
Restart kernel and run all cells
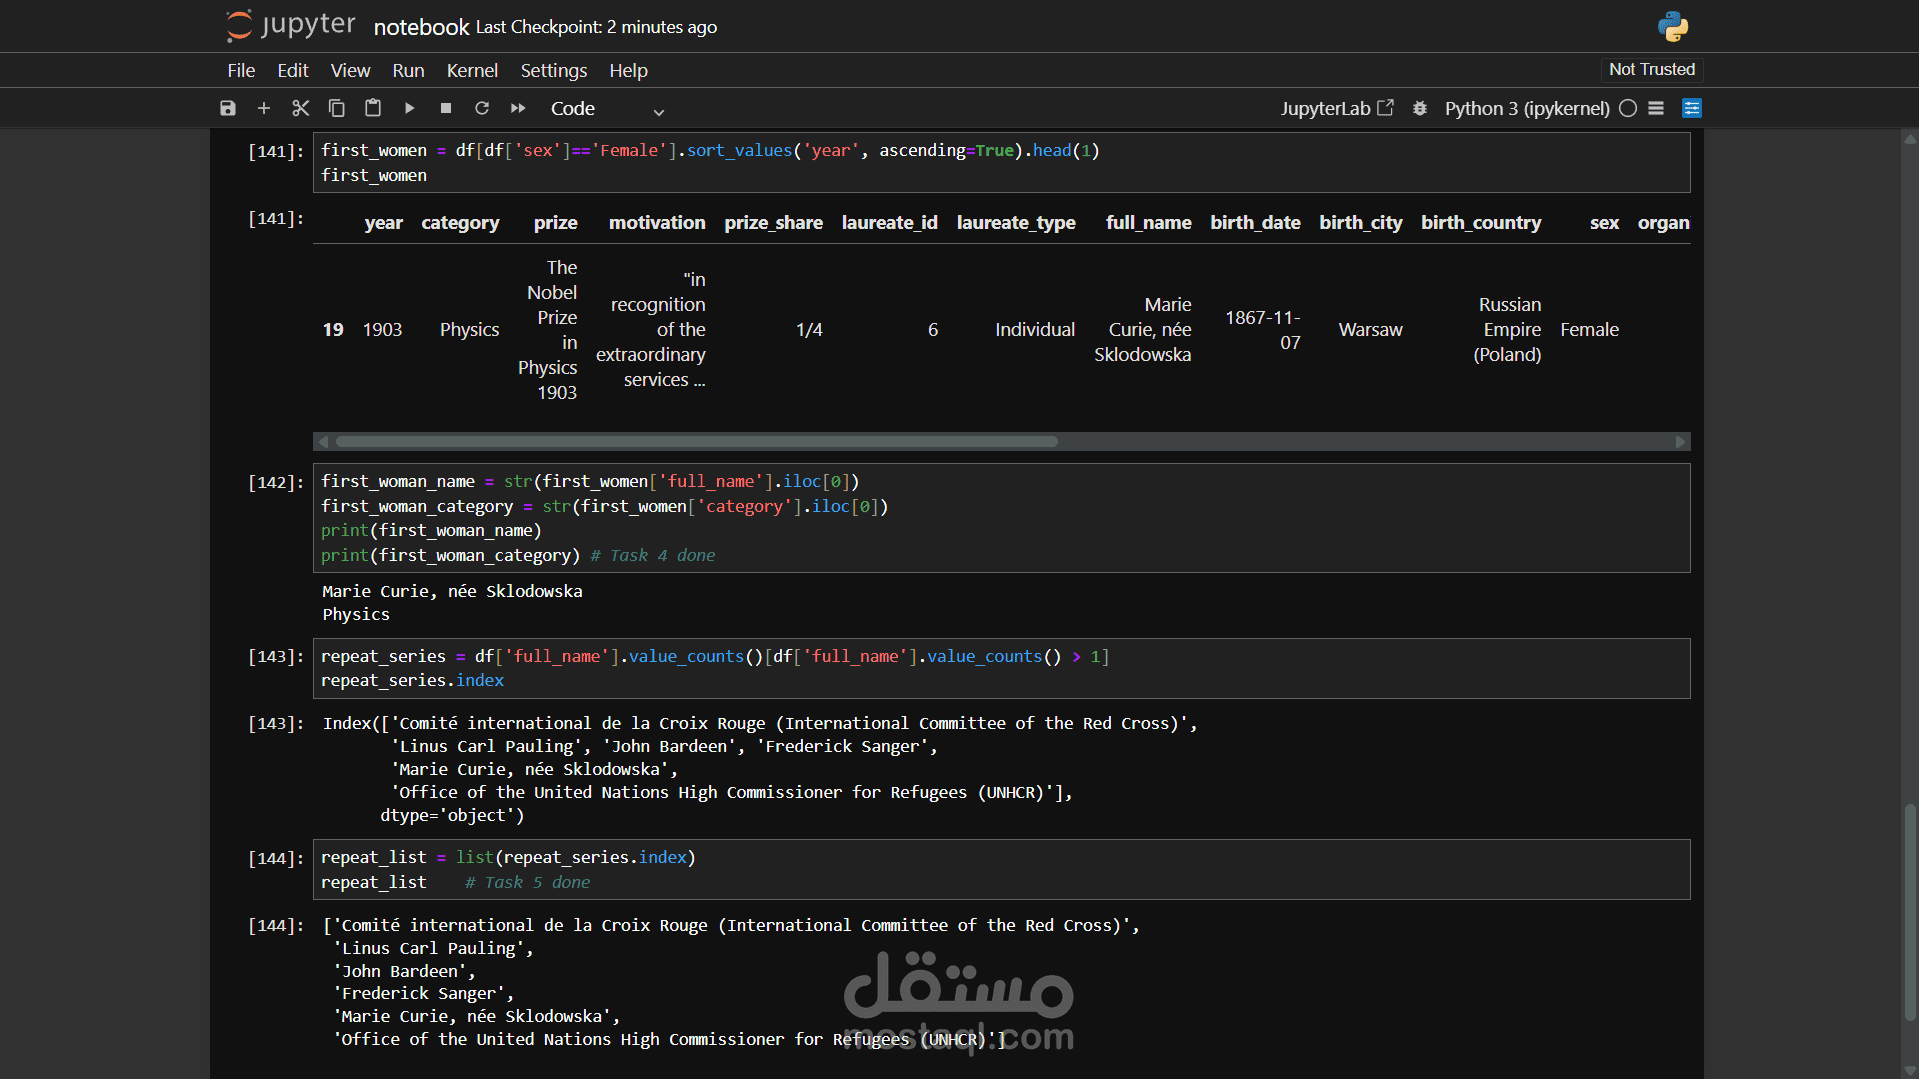pos(518,108)
